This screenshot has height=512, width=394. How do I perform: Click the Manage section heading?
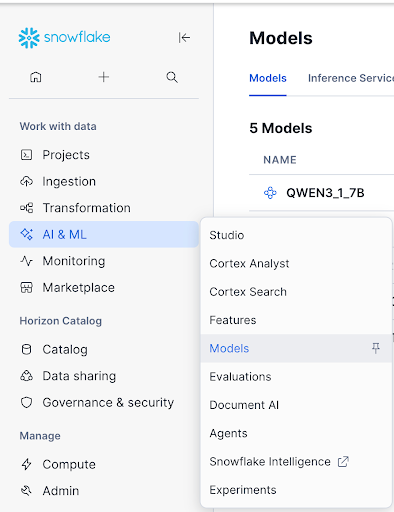click(x=40, y=436)
